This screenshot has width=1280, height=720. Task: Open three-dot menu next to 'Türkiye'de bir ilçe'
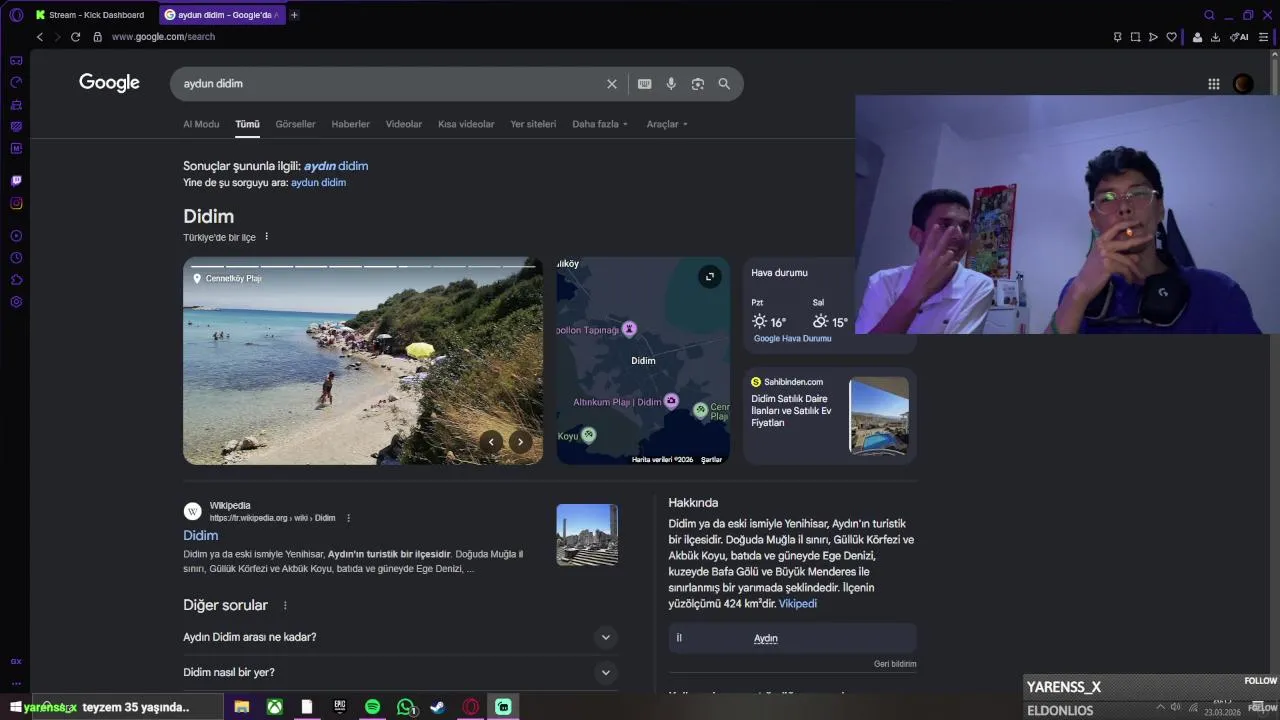[266, 237]
